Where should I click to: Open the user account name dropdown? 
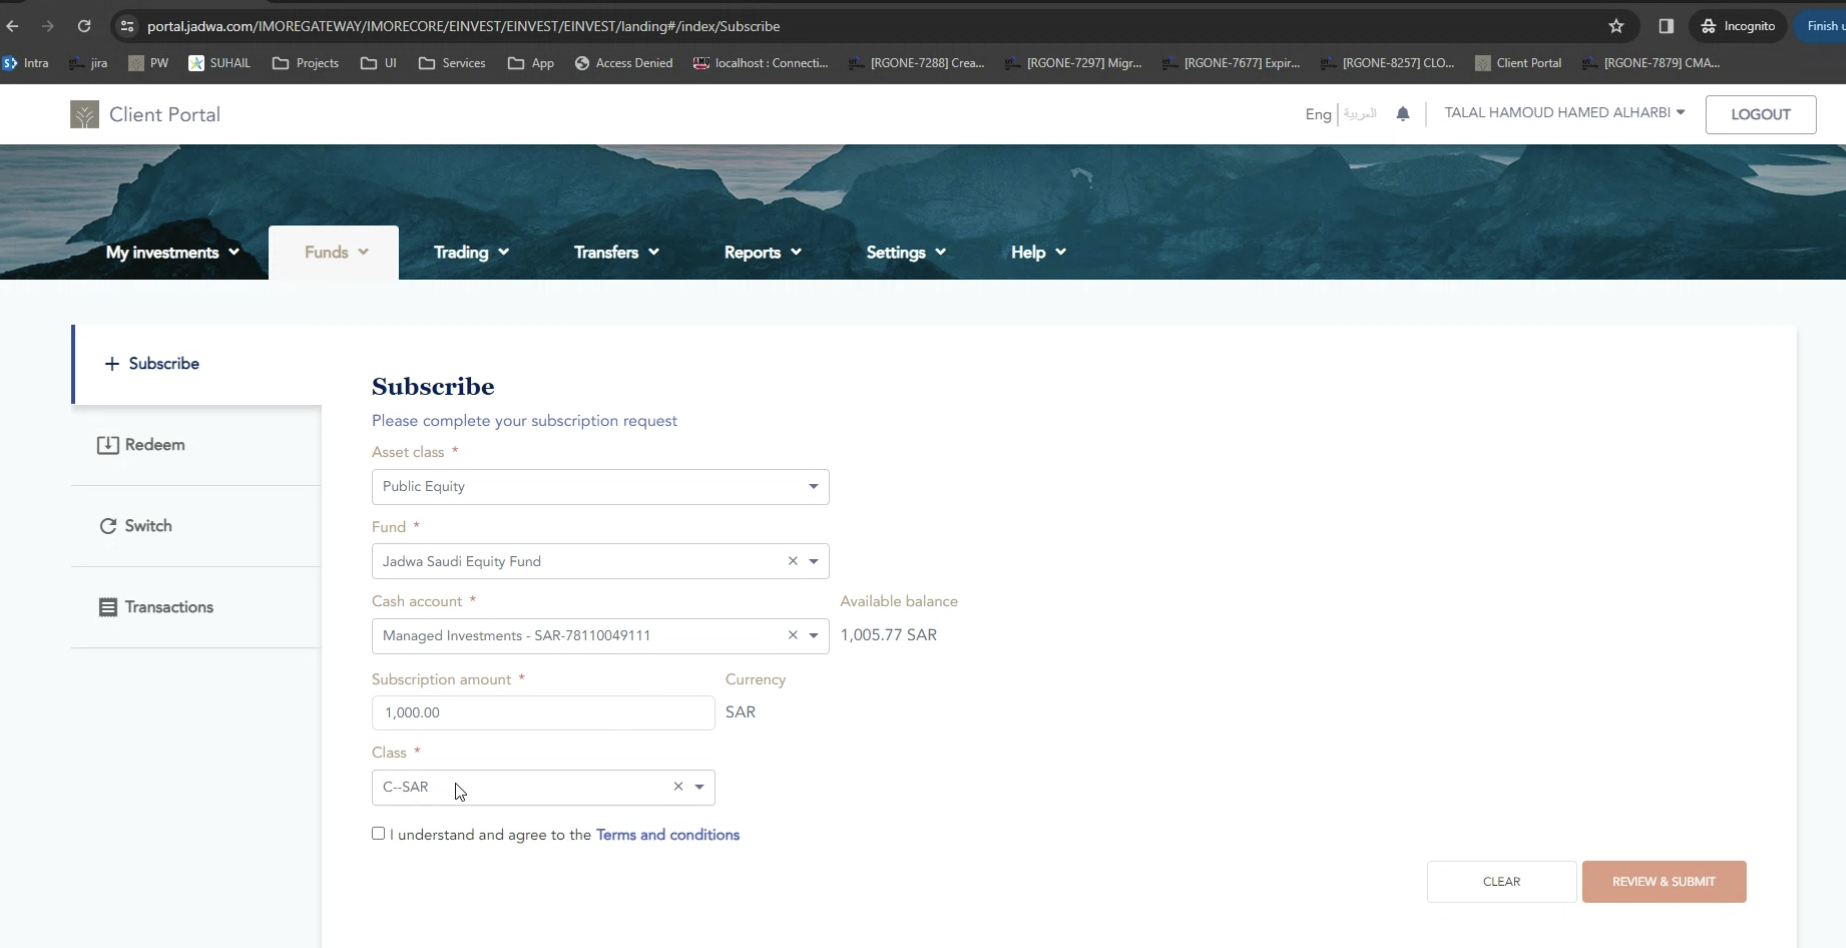[x=1564, y=113]
